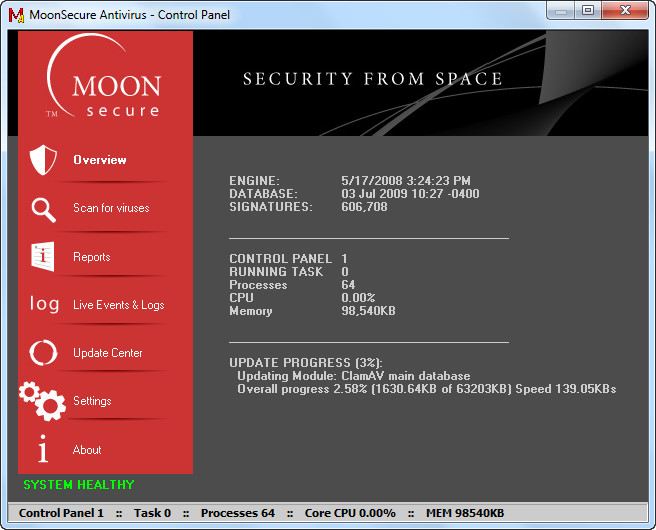Click the Moon Secure logo
656x530 pixels.
(x=103, y=77)
